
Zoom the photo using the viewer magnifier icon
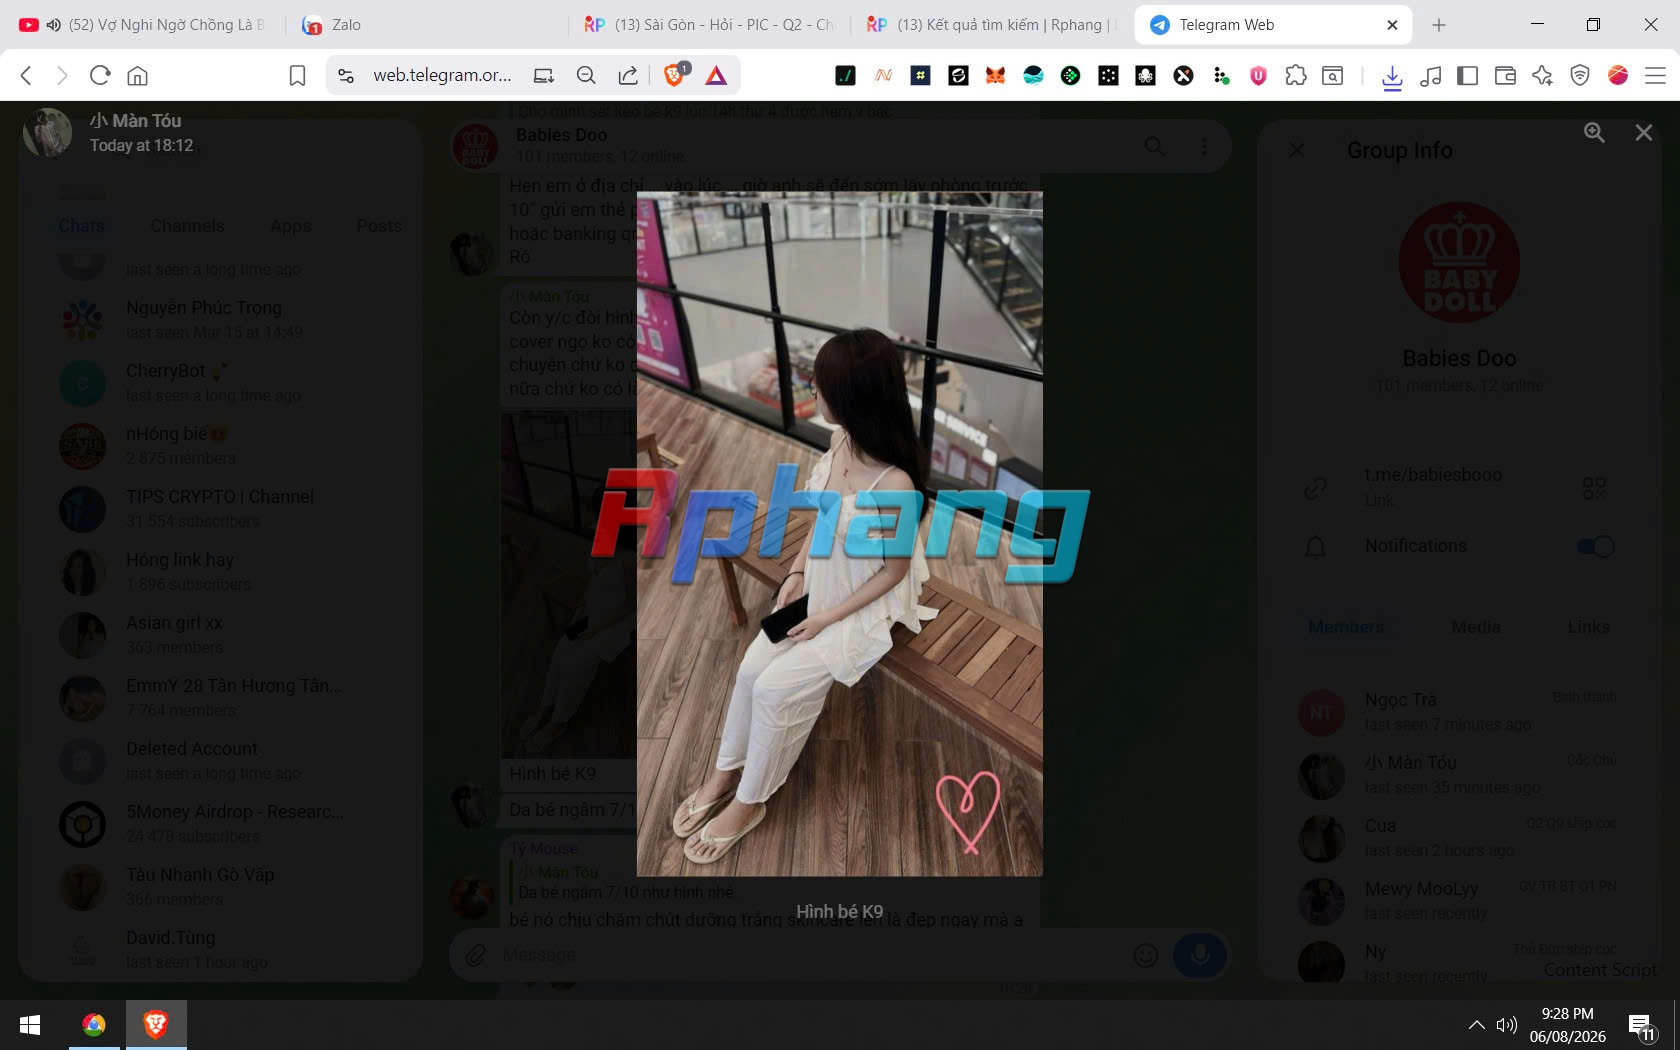coord(1594,132)
